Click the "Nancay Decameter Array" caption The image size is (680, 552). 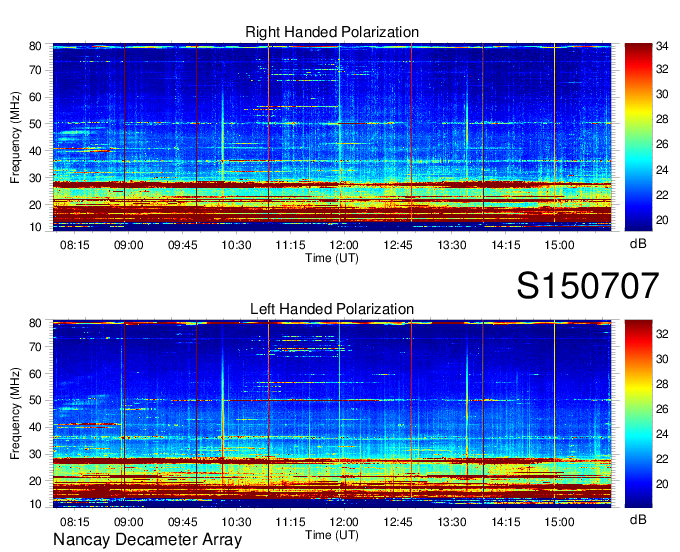point(147,540)
